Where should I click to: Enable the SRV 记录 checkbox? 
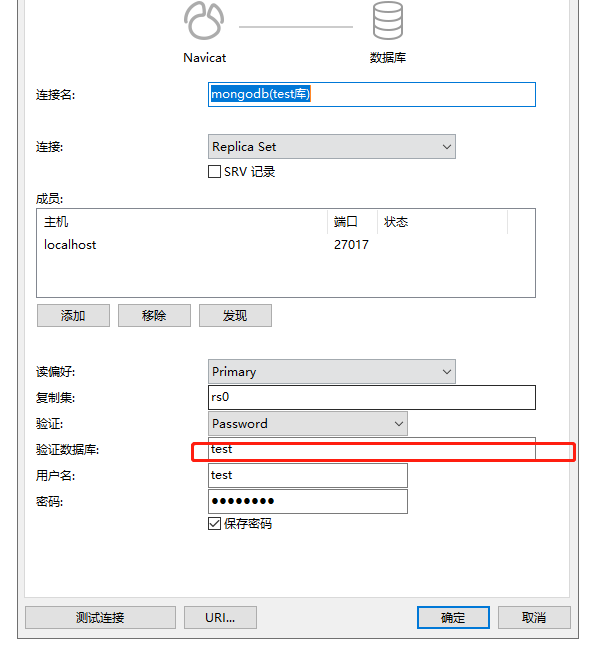pos(214,172)
